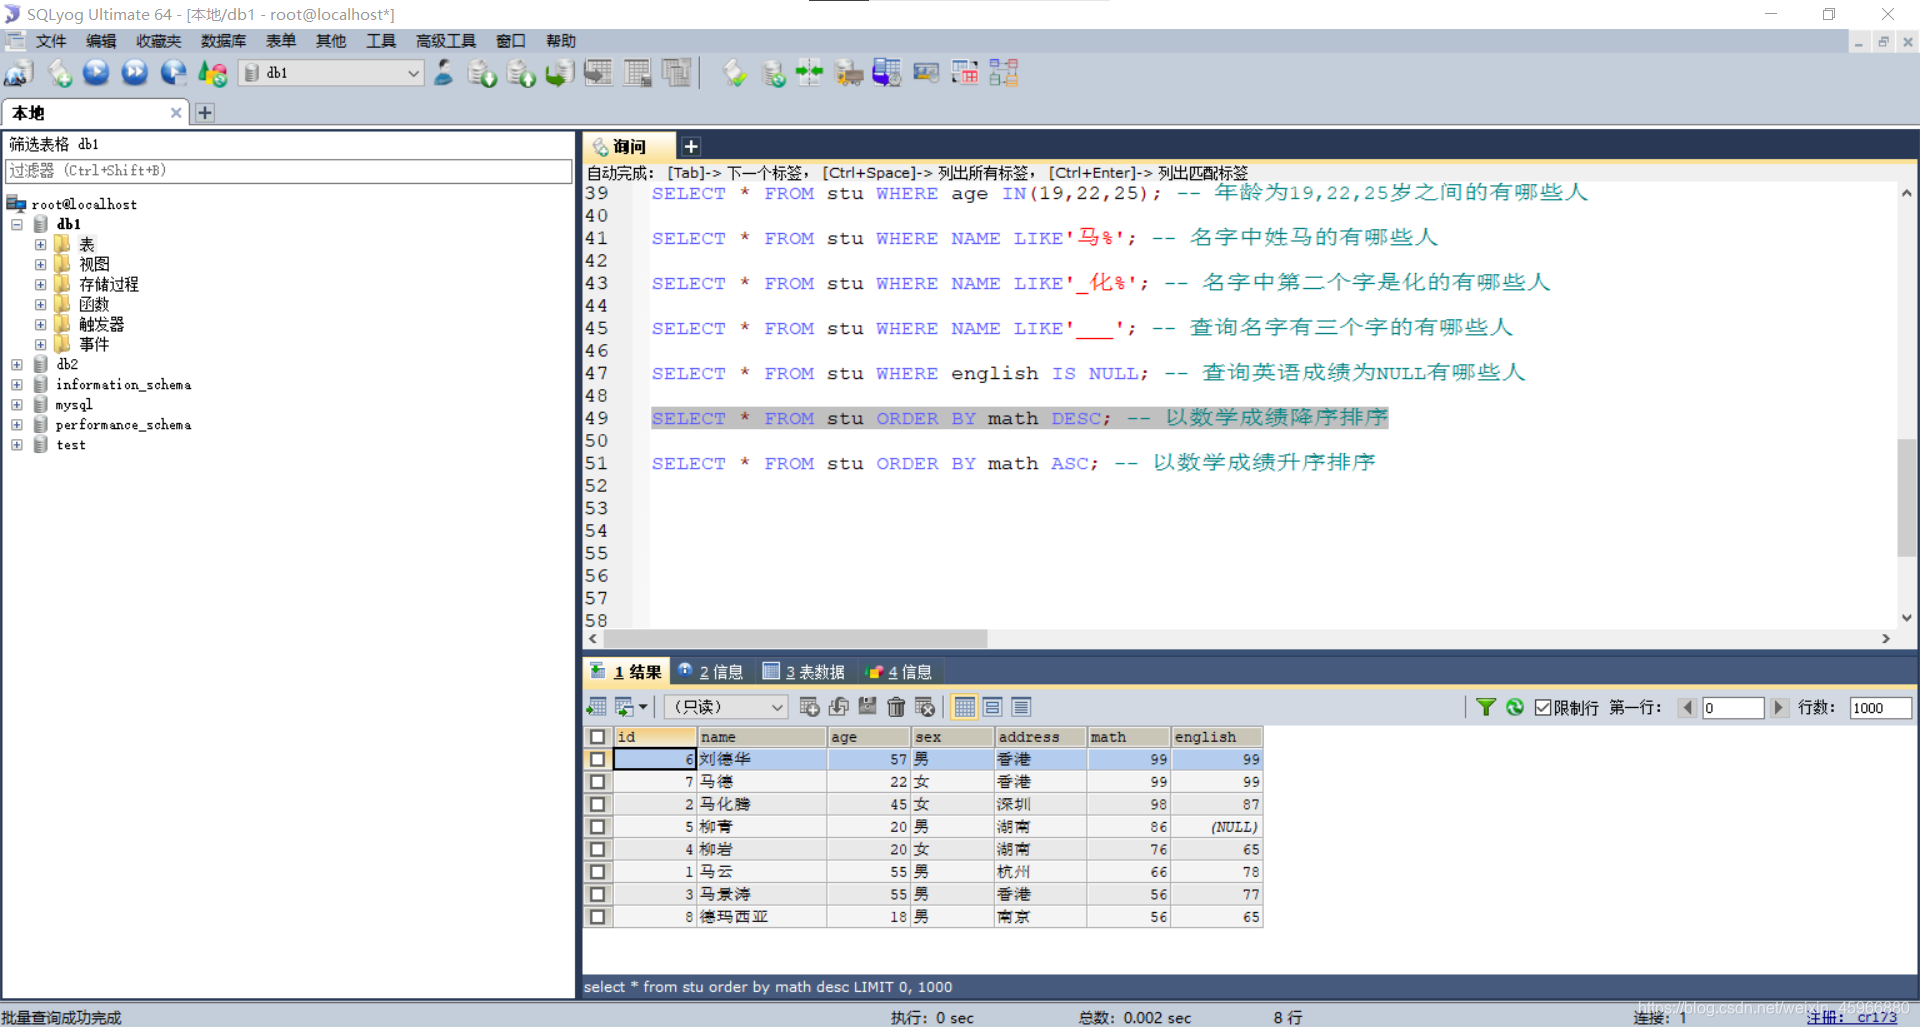Expand the information_schema database node
1920x1027 pixels.
point(17,384)
